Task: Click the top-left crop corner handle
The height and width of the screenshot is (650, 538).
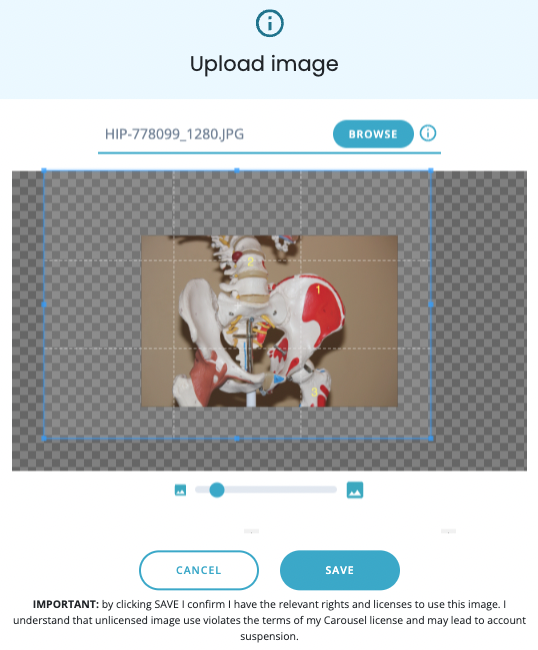Action: pos(44,170)
